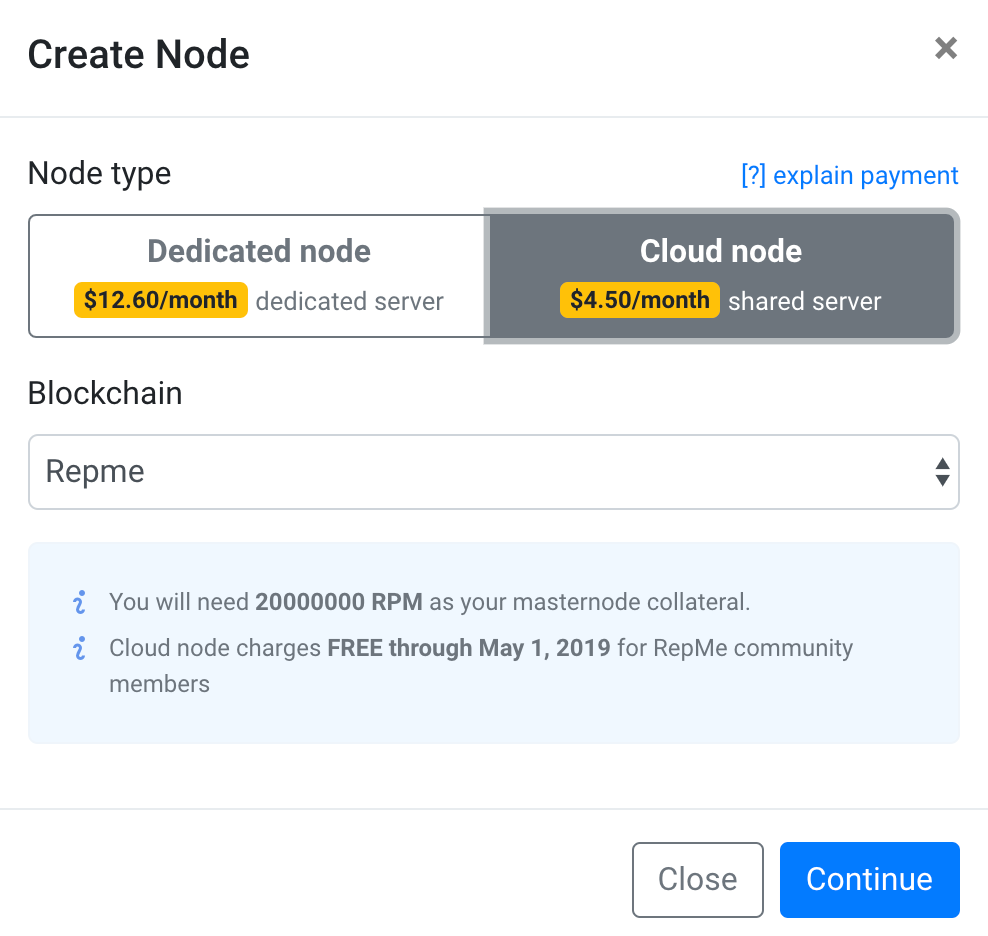The image size is (988, 936).
Task: Click the $12.60/month price badge
Action: tap(160, 300)
